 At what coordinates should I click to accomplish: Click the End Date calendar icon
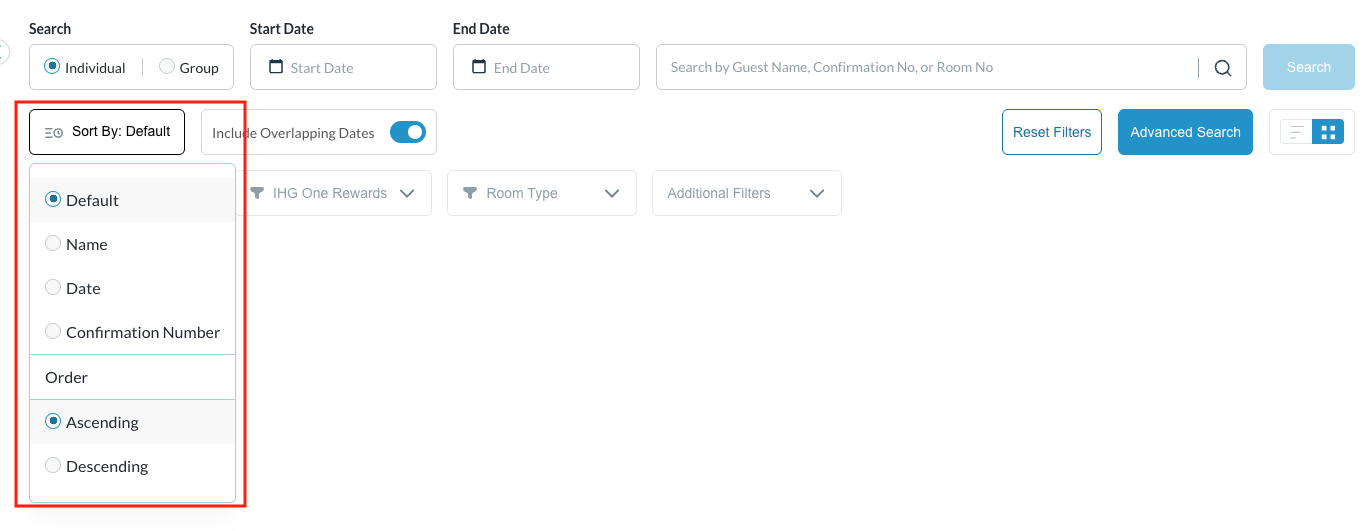tap(479, 67)
